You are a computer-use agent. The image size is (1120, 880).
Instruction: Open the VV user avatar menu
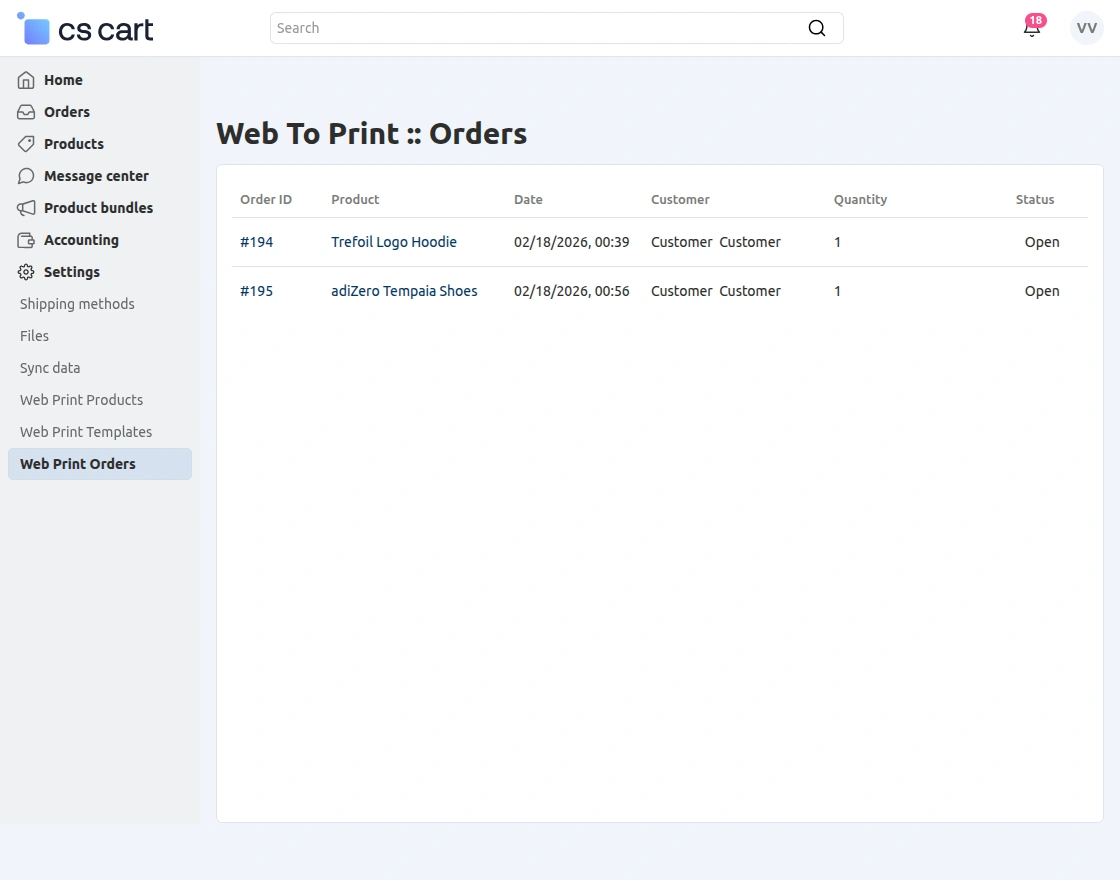tap(1086, 28)
